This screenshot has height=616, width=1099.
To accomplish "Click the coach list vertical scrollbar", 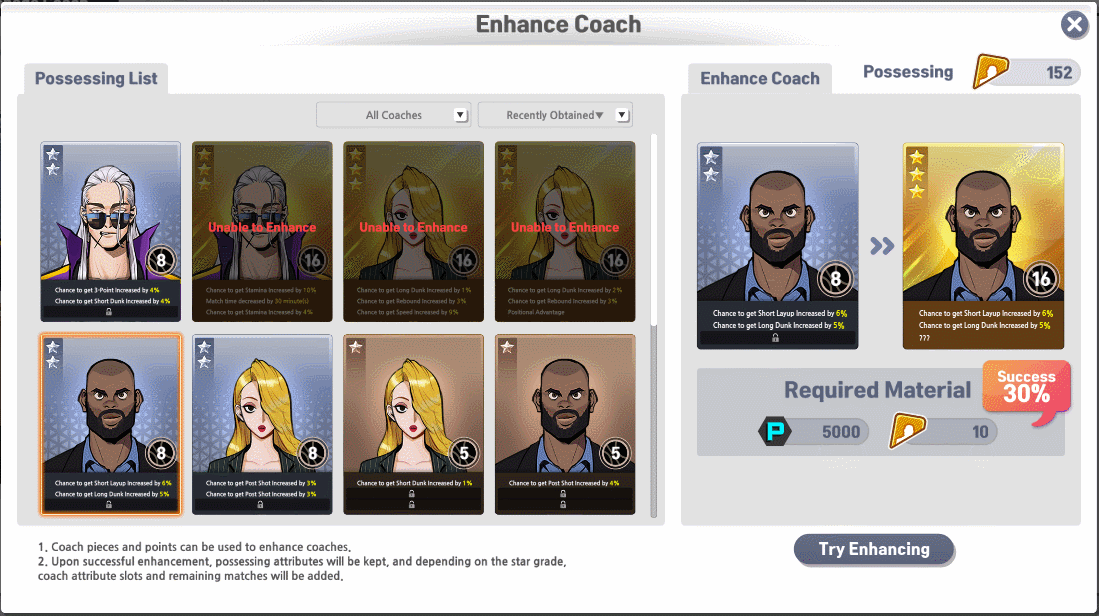I will click(x=654, y=230).
